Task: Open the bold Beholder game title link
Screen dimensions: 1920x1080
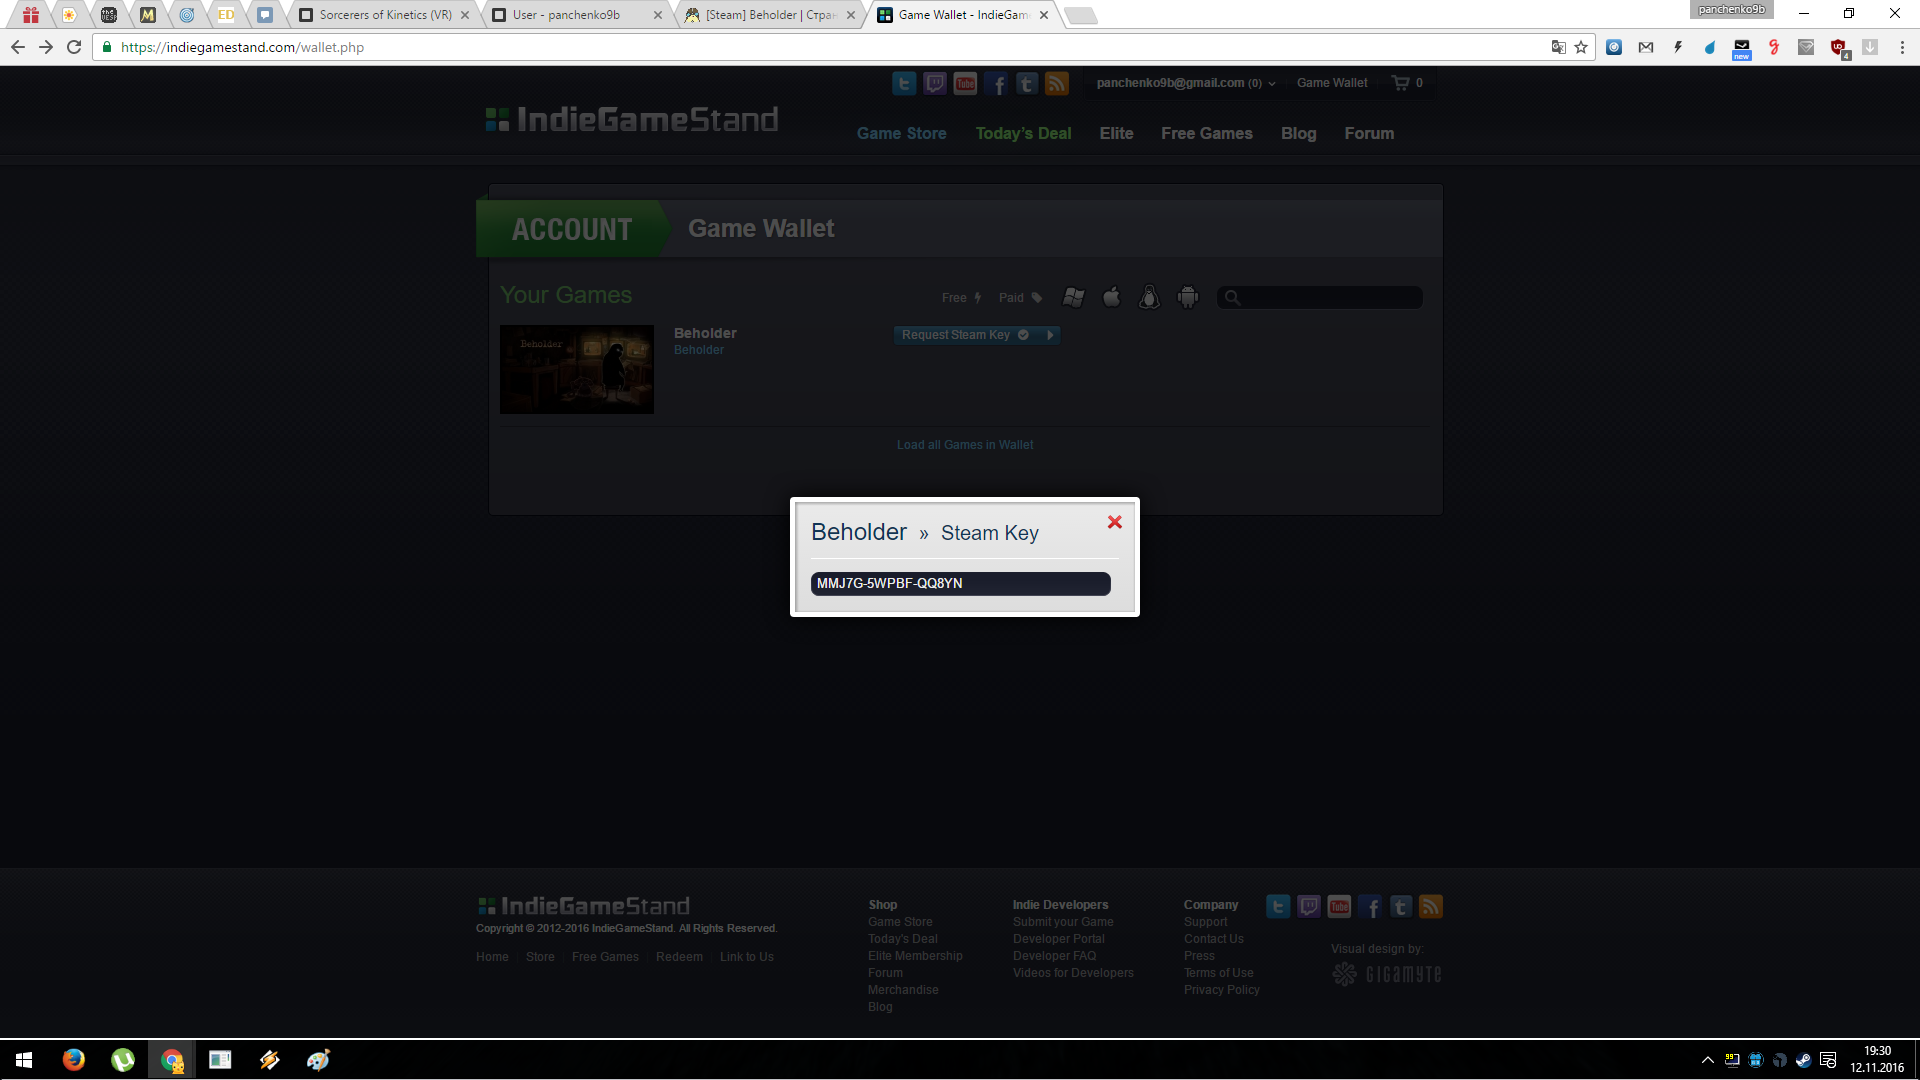Action: (705, 333)
